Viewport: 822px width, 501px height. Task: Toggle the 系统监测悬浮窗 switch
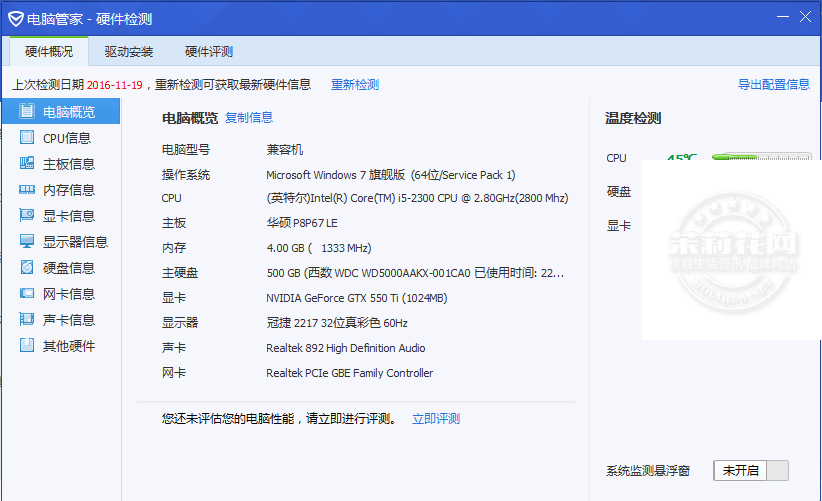[x=751, y=471]
